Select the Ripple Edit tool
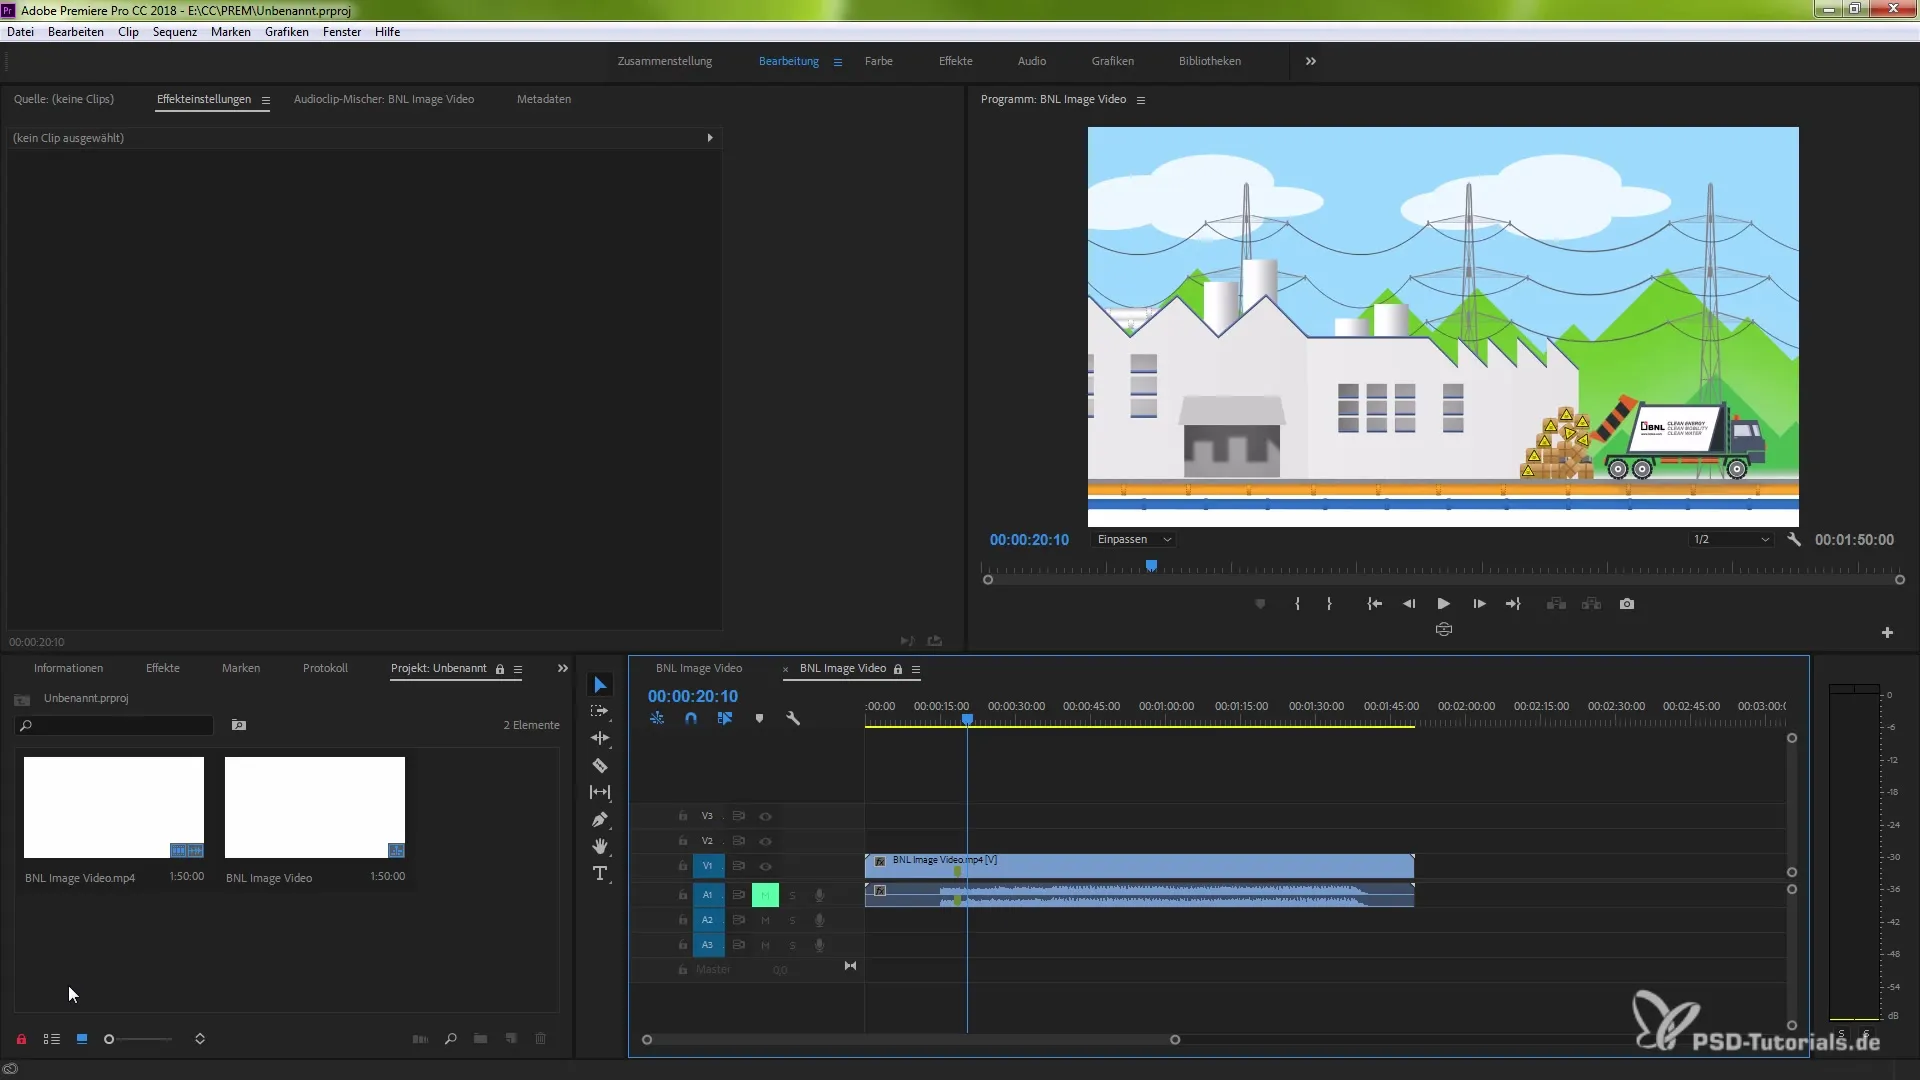This screenshot has width=1920, height=1080. [600, 738]
